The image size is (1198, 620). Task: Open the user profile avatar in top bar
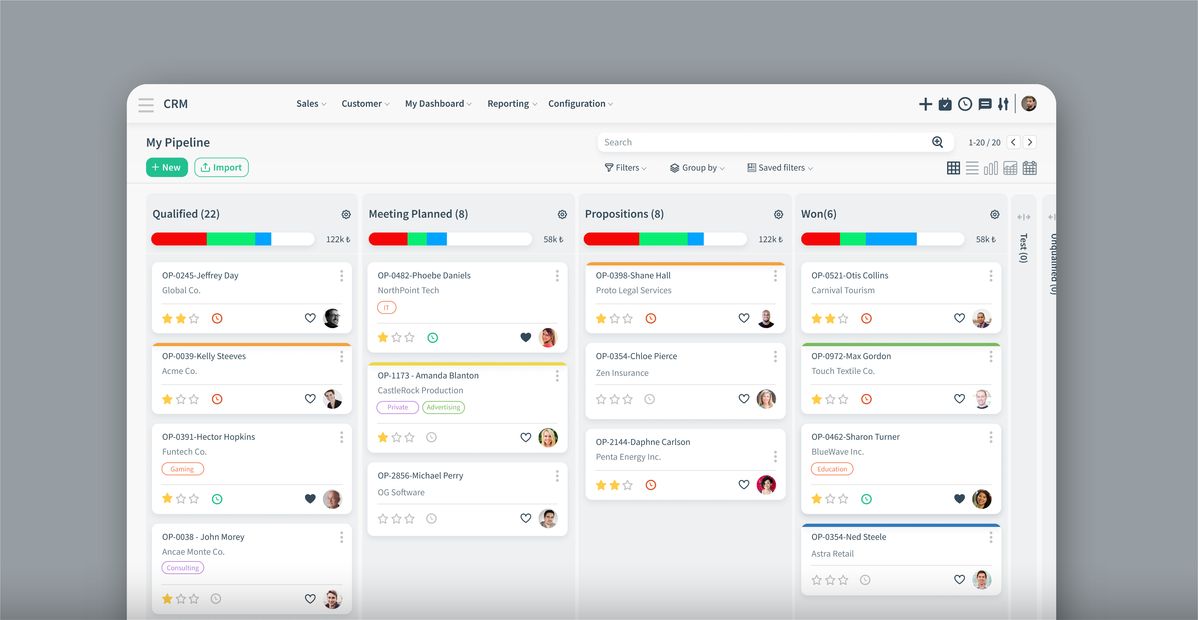[x=1029, y=104]
